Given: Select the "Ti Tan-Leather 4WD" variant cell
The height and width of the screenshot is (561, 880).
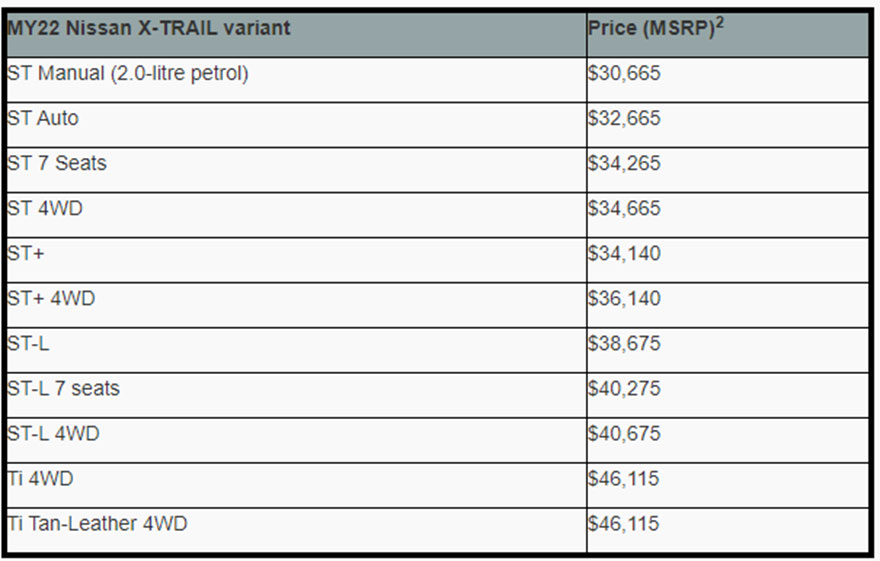Looking at the screenshot, I should pos(97,524).
